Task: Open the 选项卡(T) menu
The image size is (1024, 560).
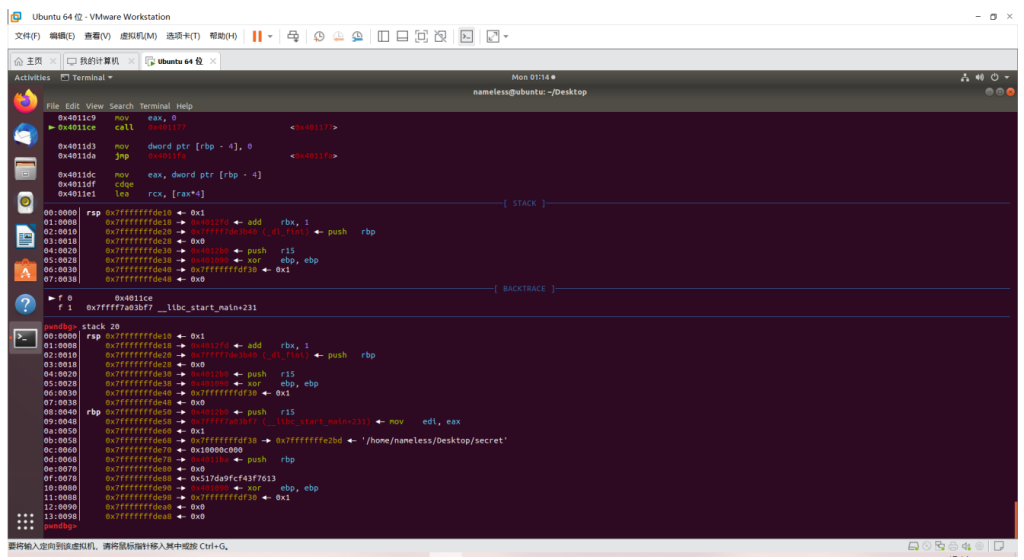Action: (x=183, y=36)
